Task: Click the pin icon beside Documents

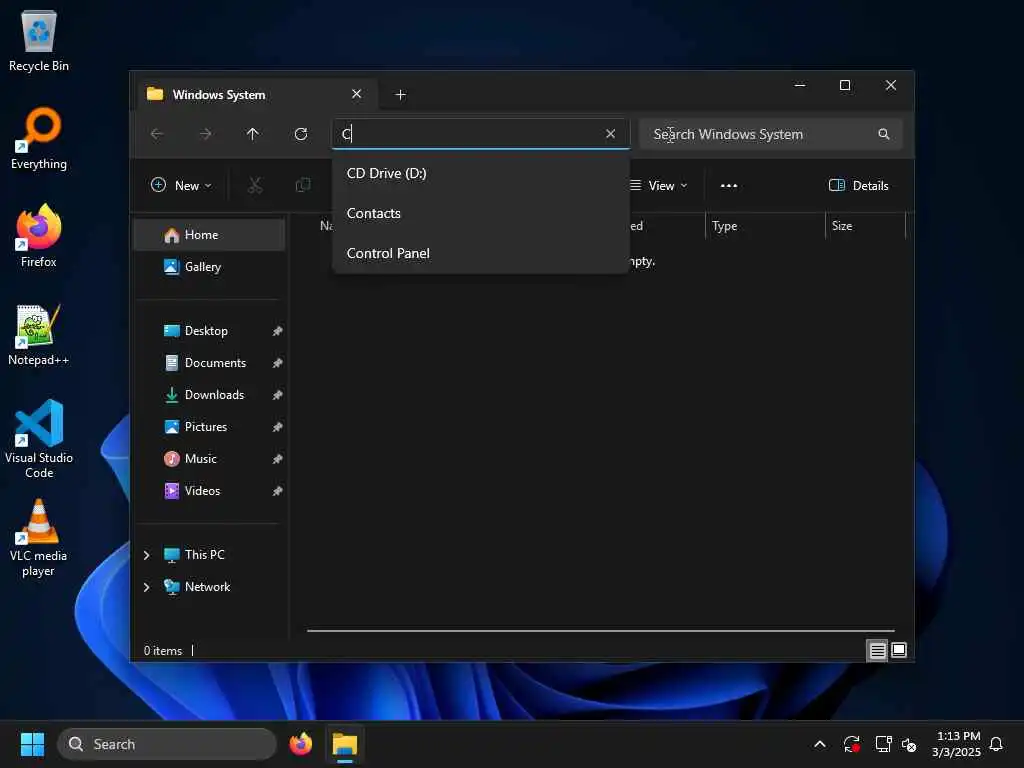Action: [x=278, y=363]
